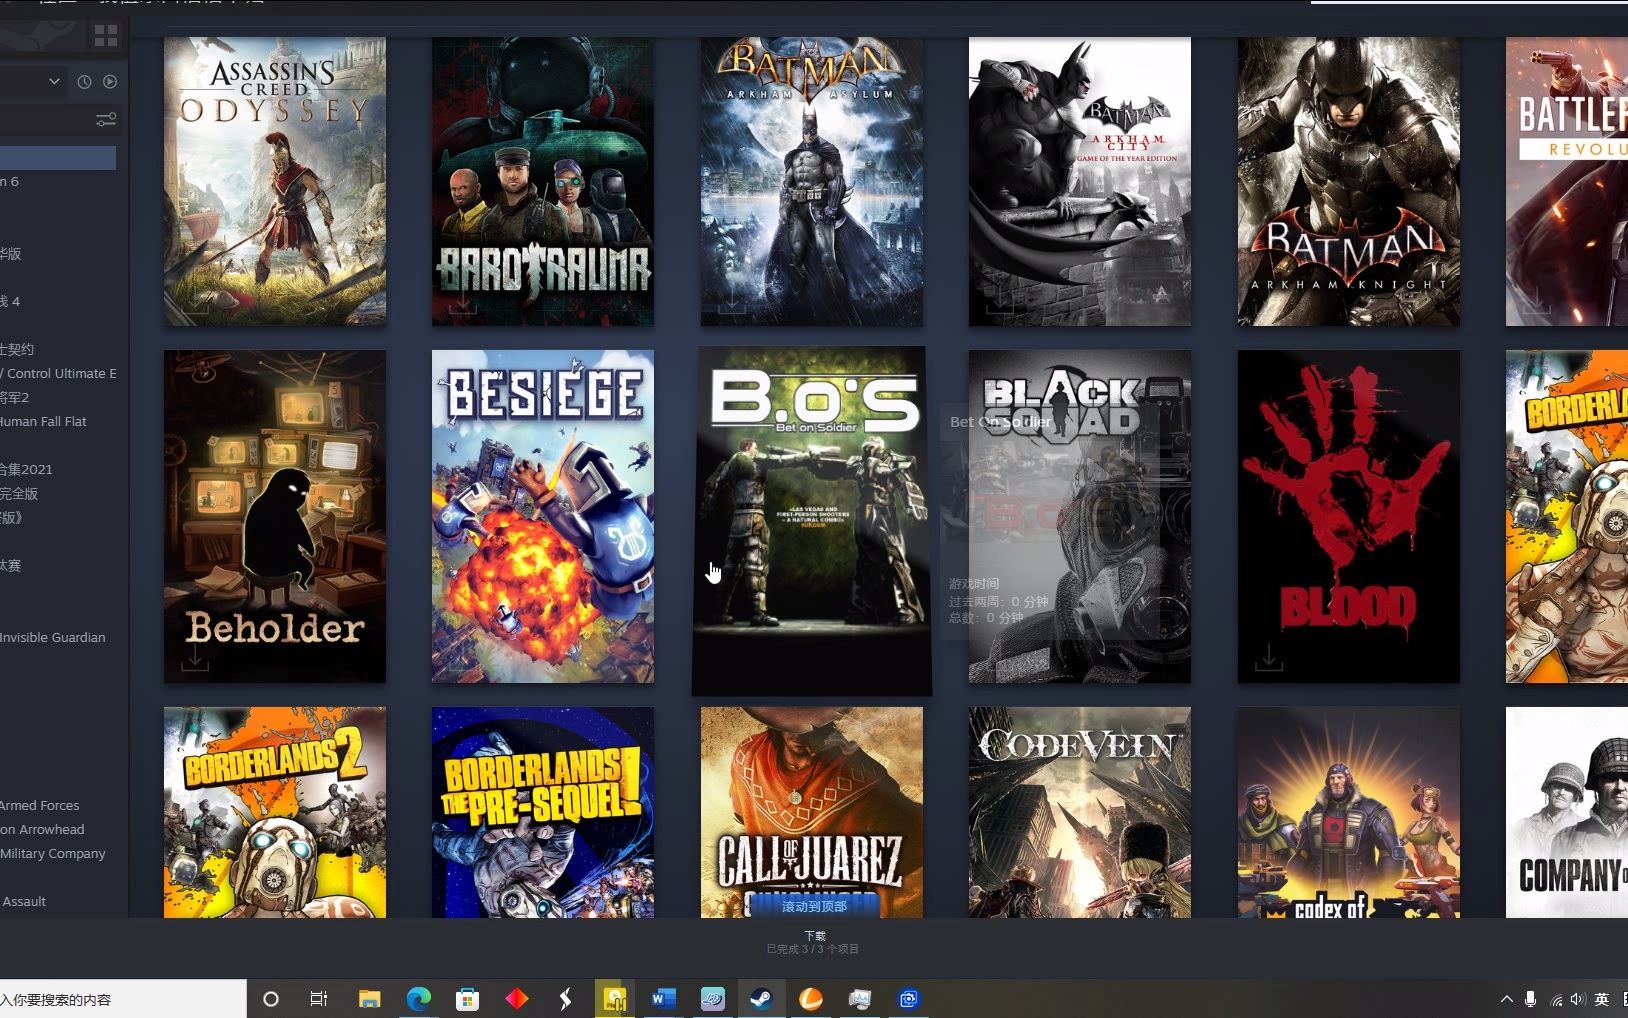Open network status tray icon

[1556, 999]
